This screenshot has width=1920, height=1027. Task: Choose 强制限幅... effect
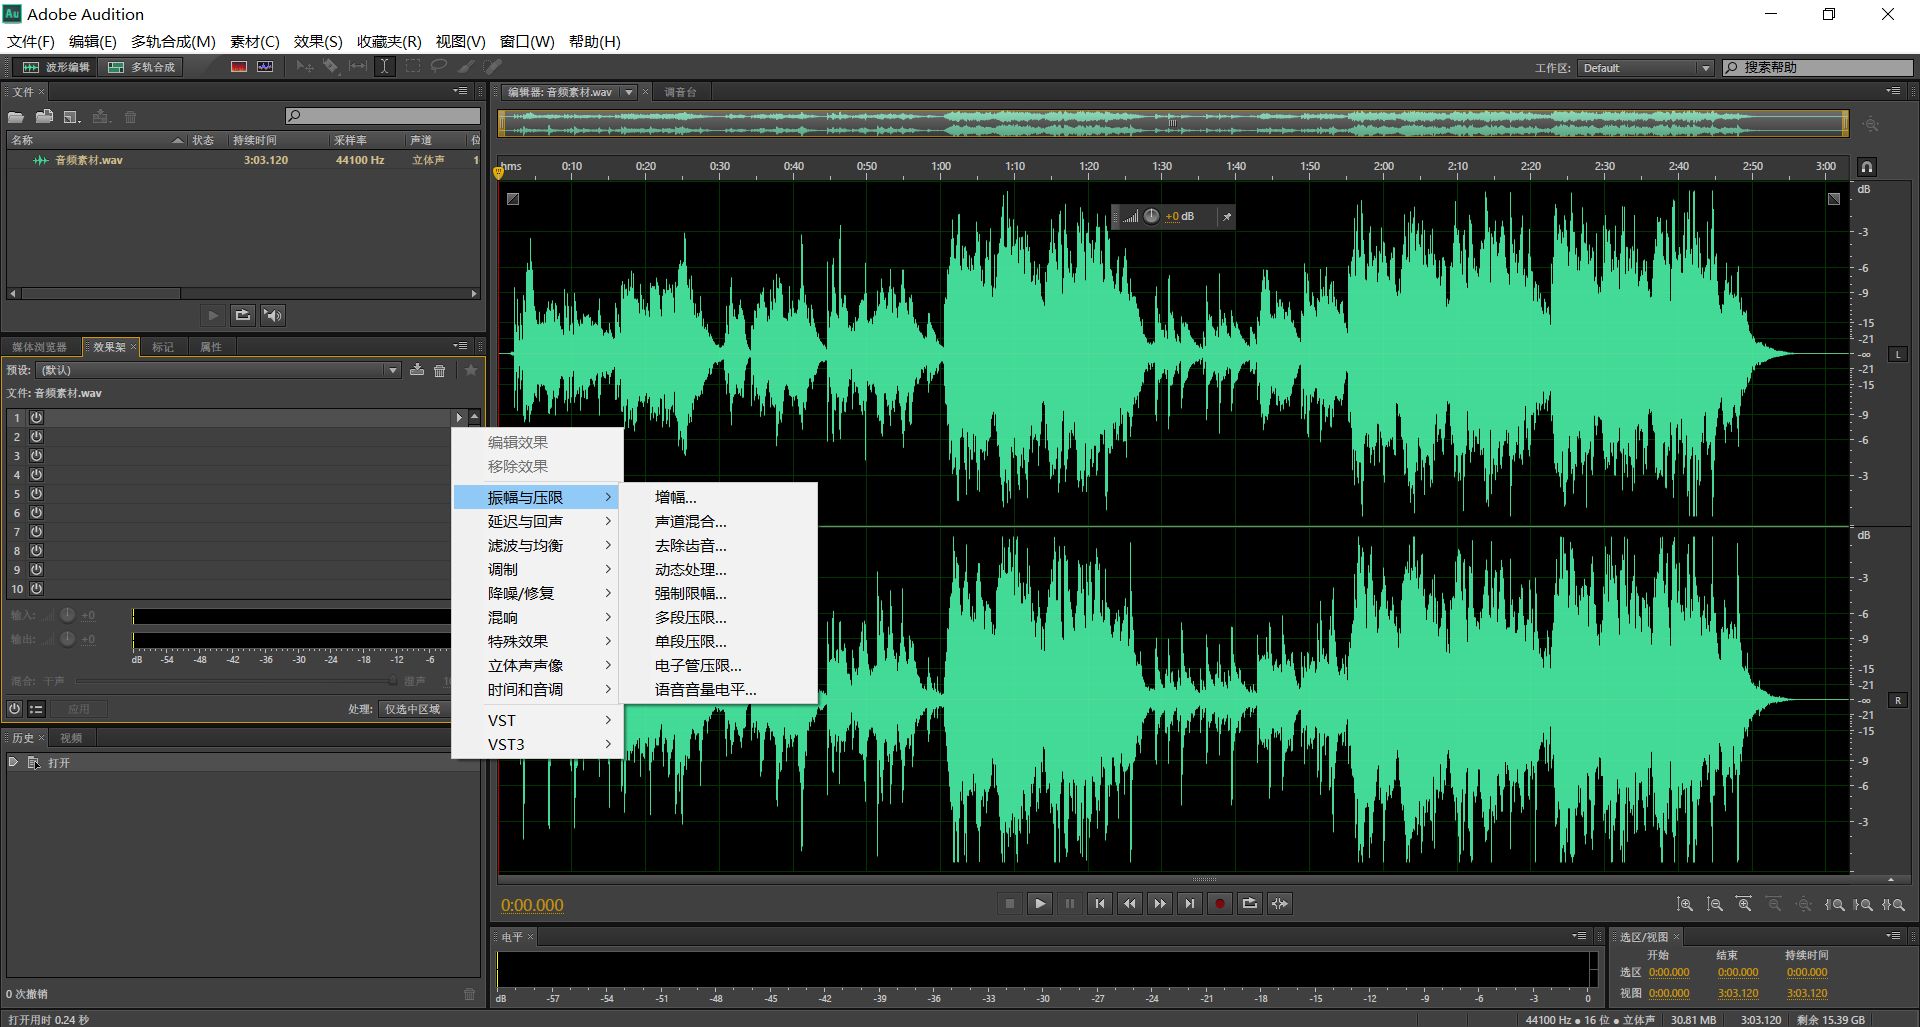pyautogui.click(x=718, y=593)
